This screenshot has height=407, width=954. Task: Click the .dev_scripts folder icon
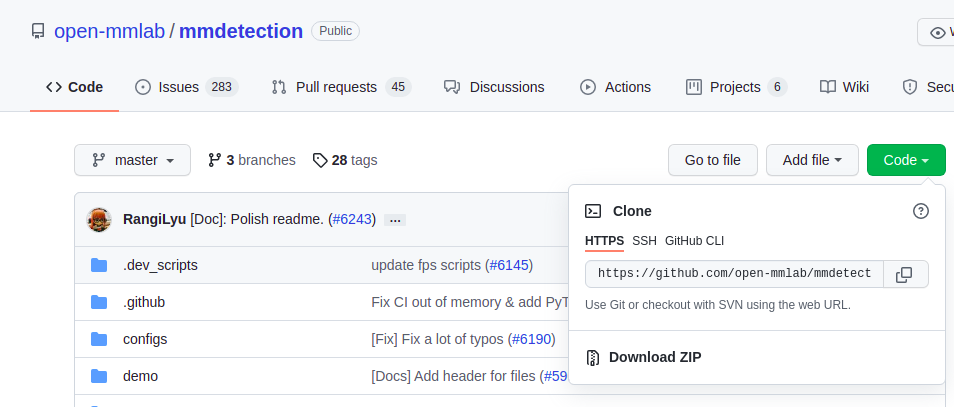coord(99,265)
